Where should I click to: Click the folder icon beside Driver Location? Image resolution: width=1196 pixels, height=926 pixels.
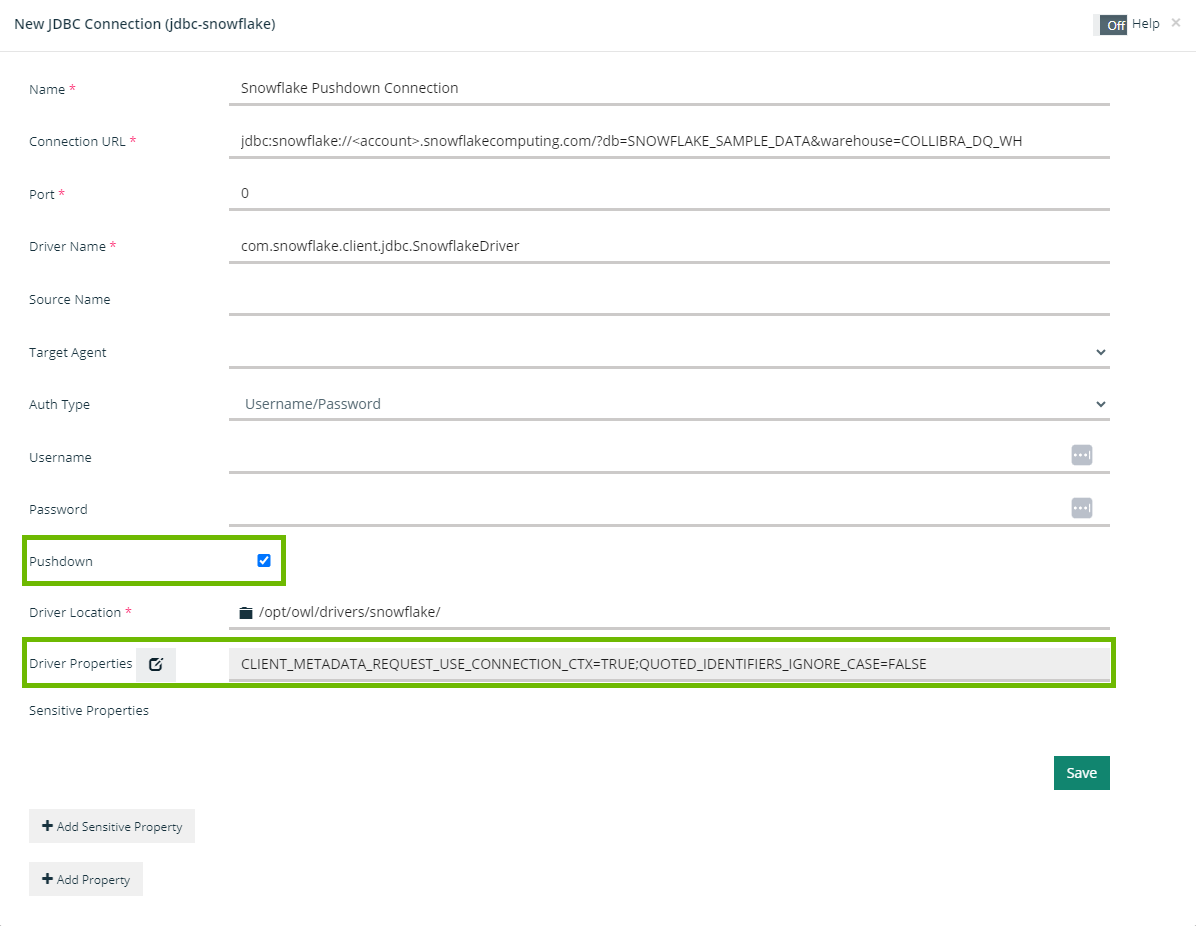pos(246,613)
